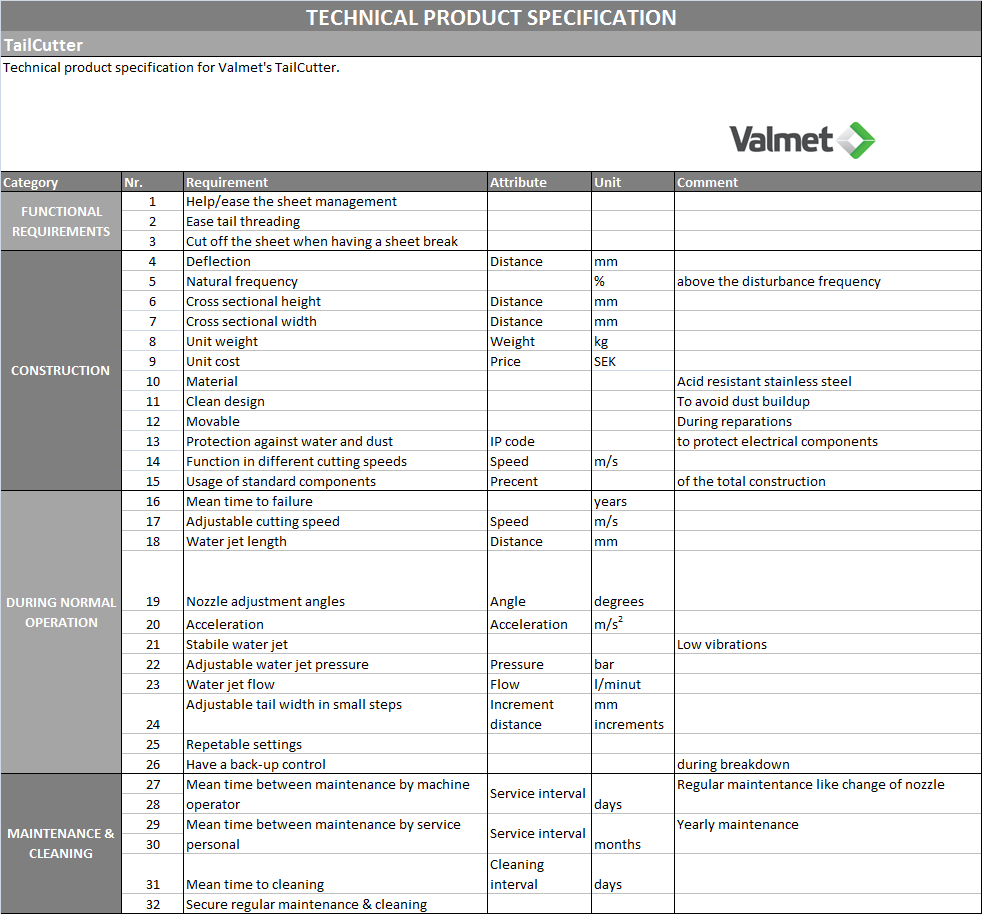Click 'Water jet length' cell
This screenshot has width=982, height=914.
tap(335, 542)
